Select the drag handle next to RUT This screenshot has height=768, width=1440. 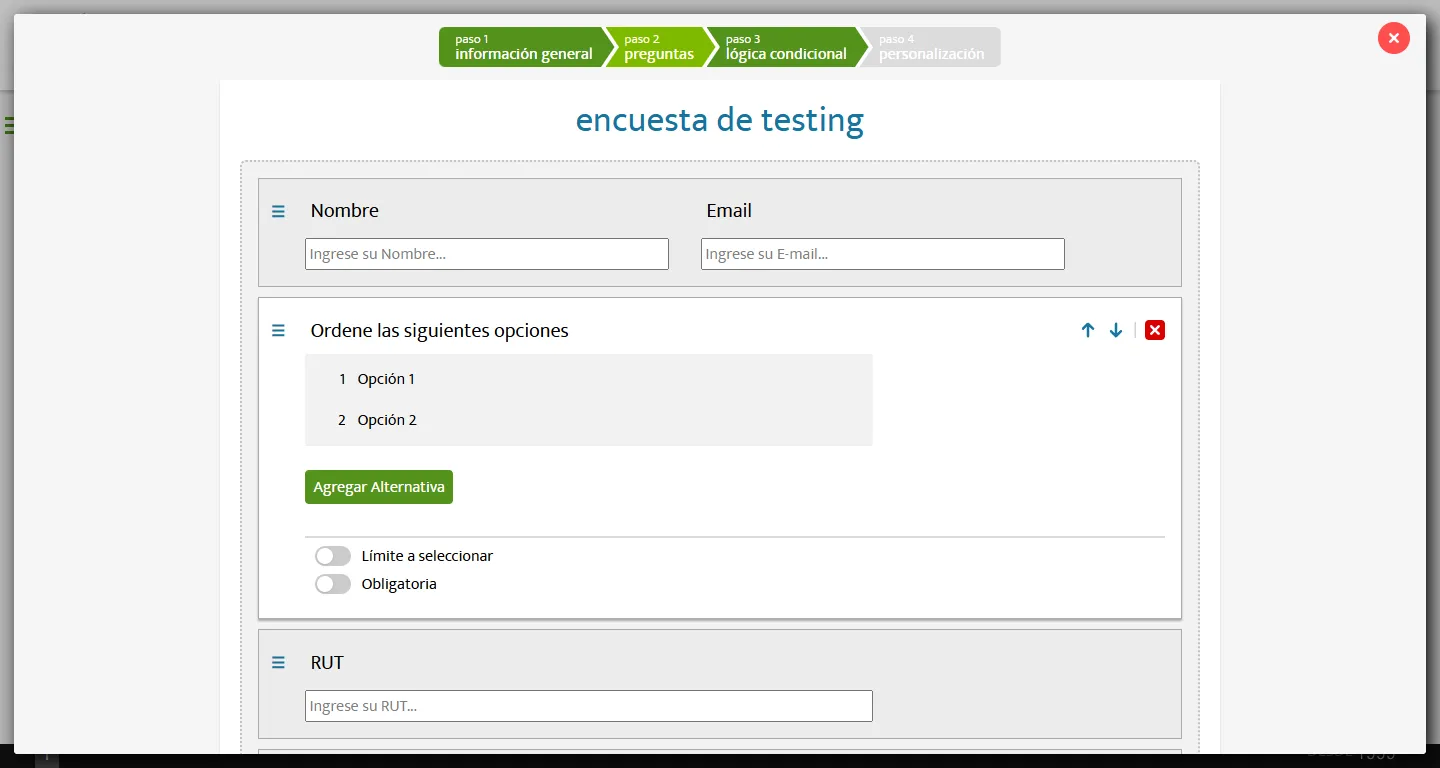[x=278, y=662]
